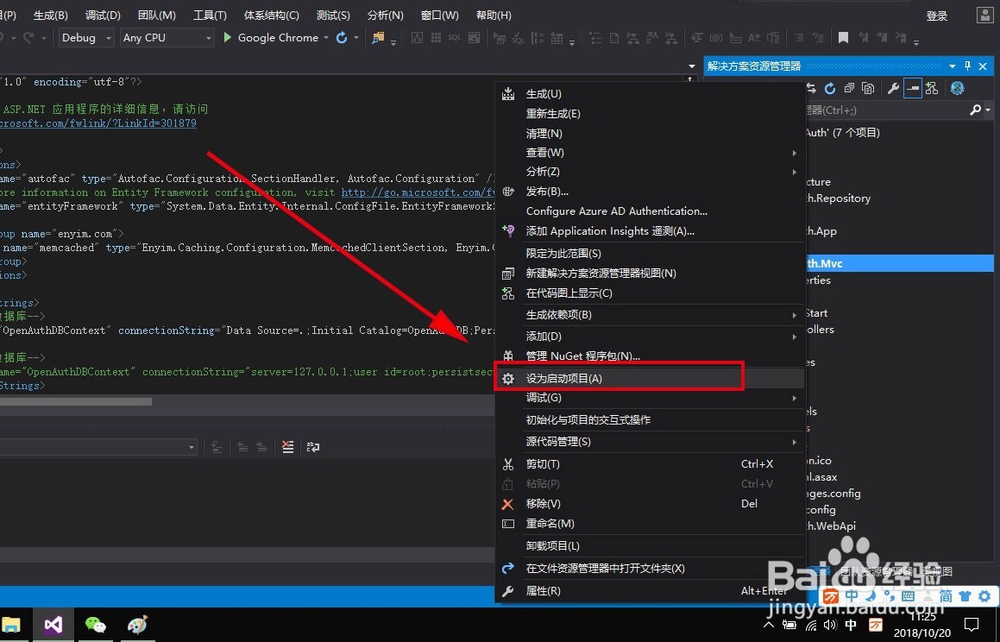Open the toolbar overflow options at the far right
The image size is (1000, 642).
(916, 42)
